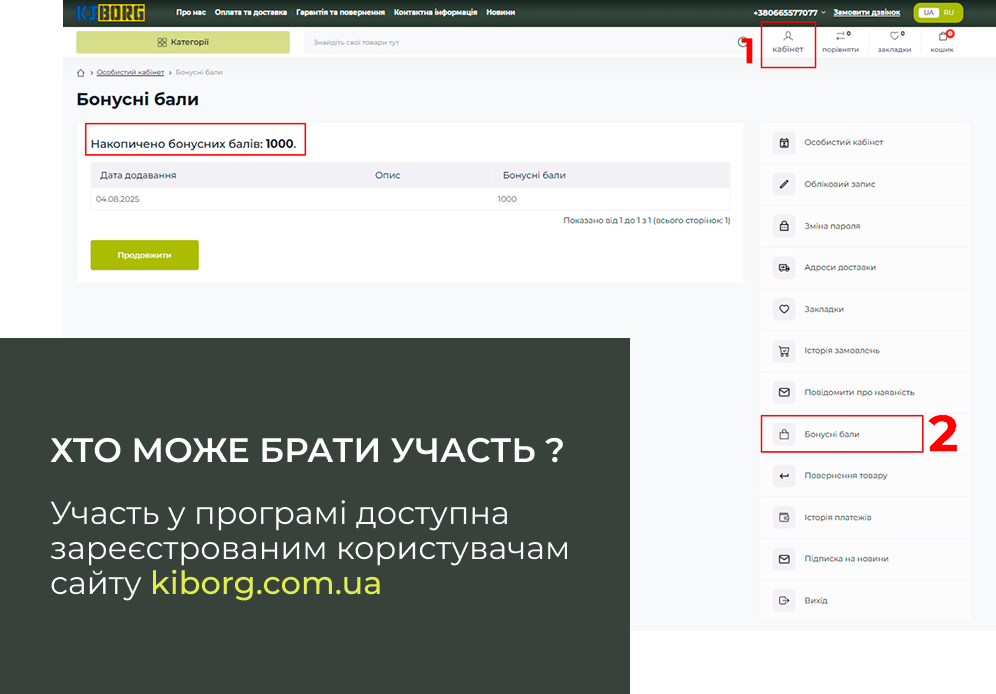Open the Категорії categories menu

tap(183, 42)
